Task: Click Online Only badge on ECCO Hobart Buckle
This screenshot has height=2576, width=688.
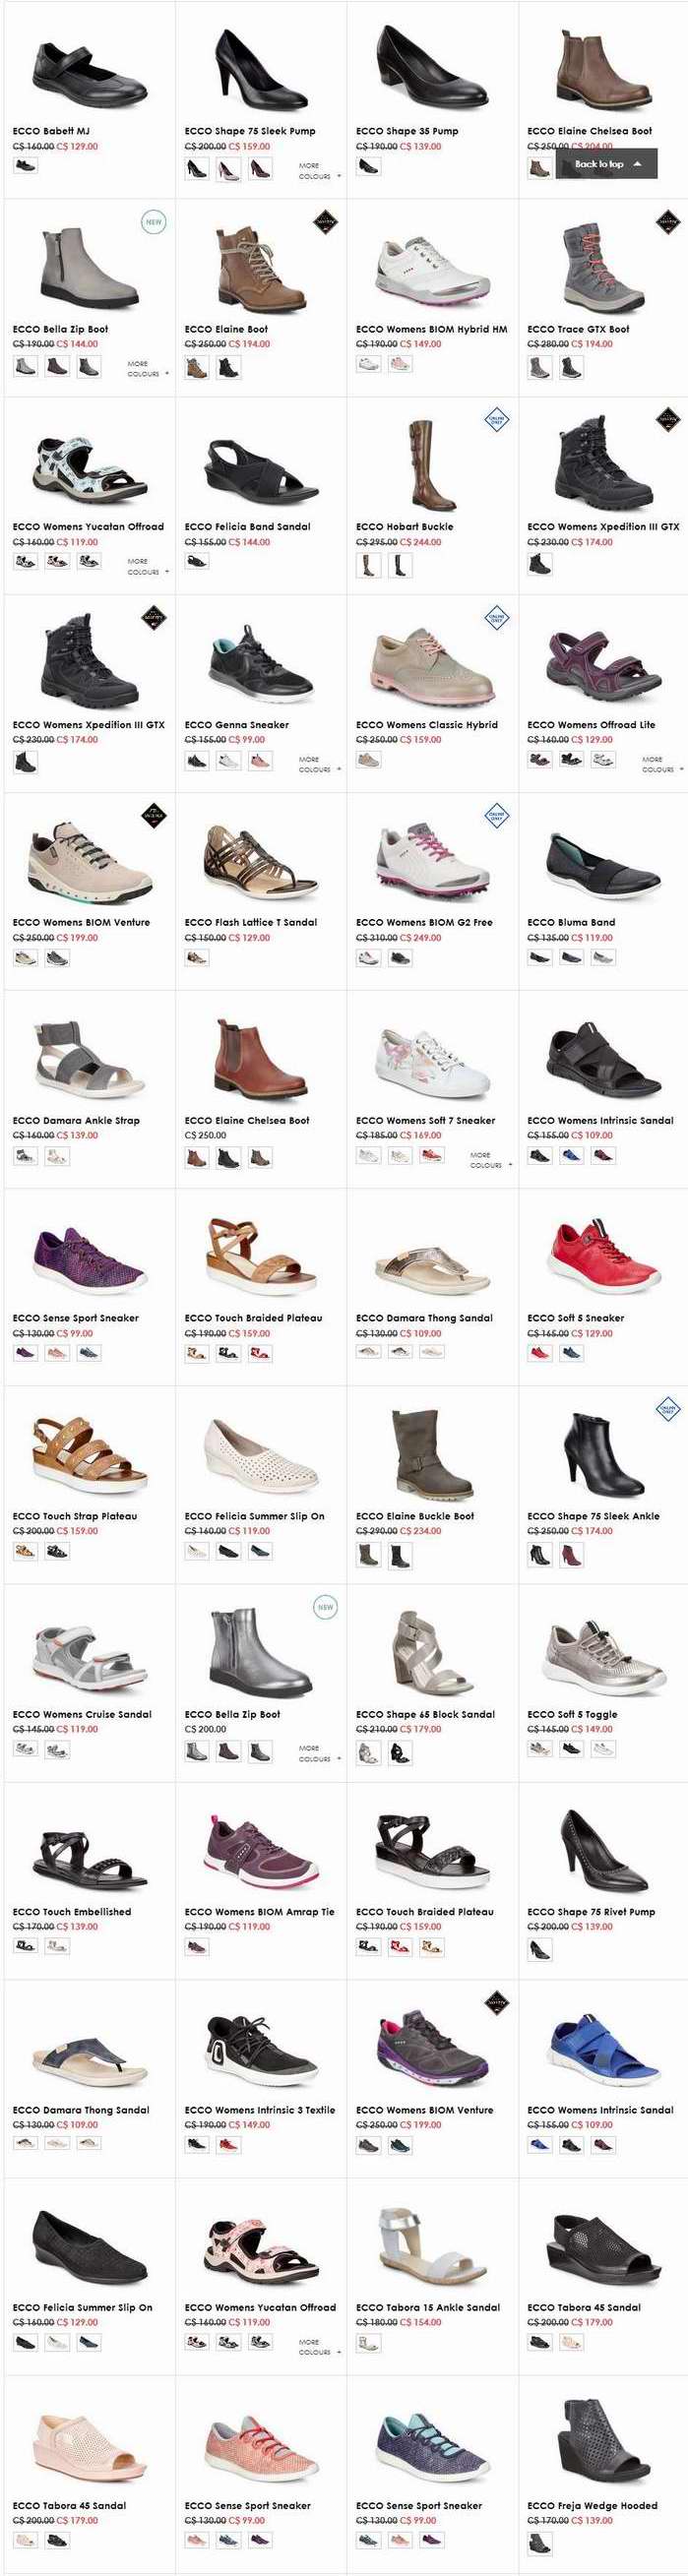Action: click(x=497, y=420)
